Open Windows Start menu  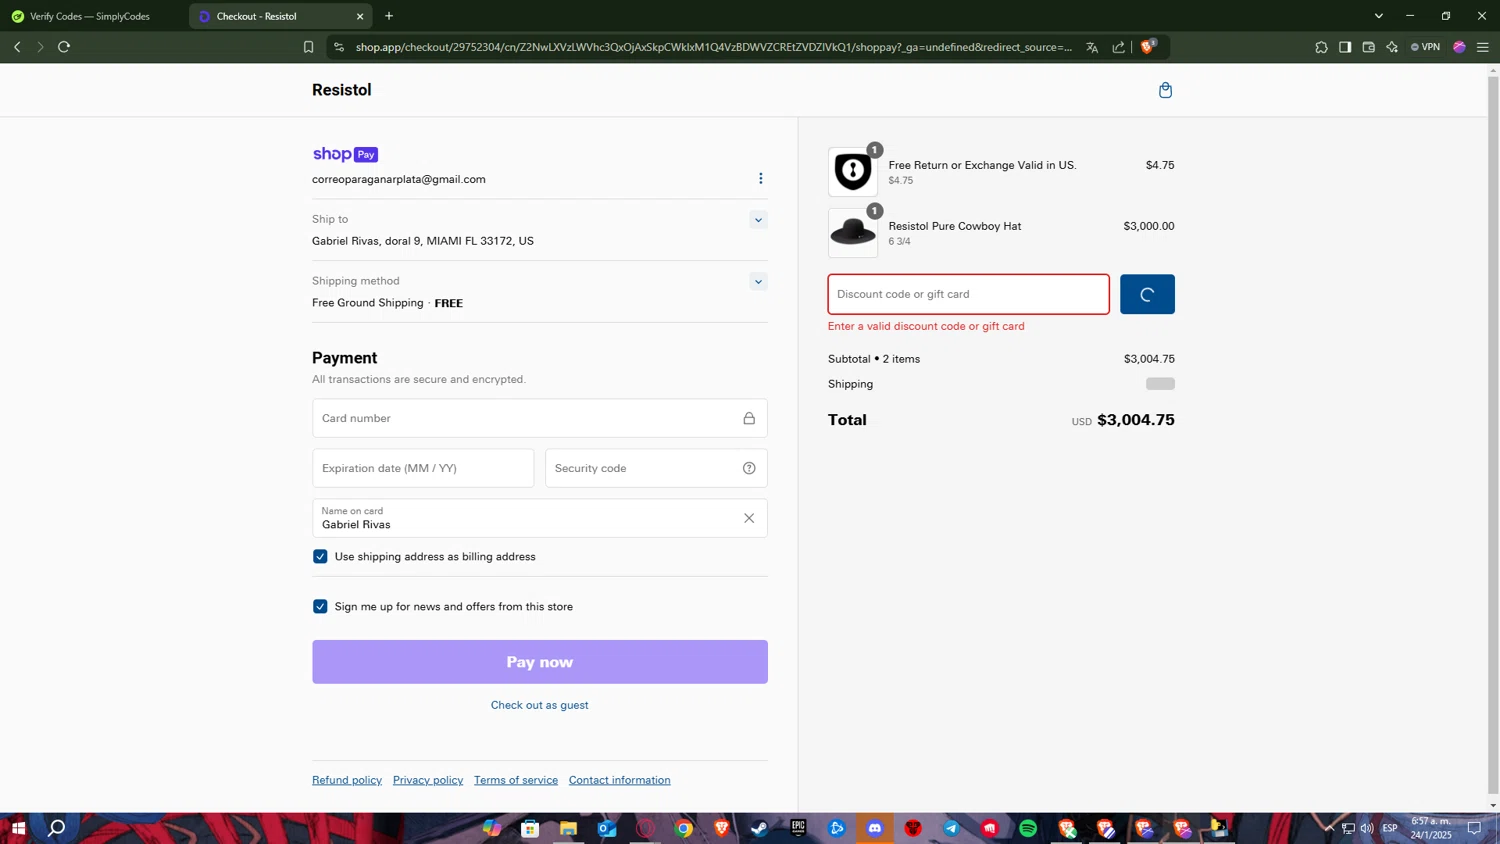(x=18, y=828)
